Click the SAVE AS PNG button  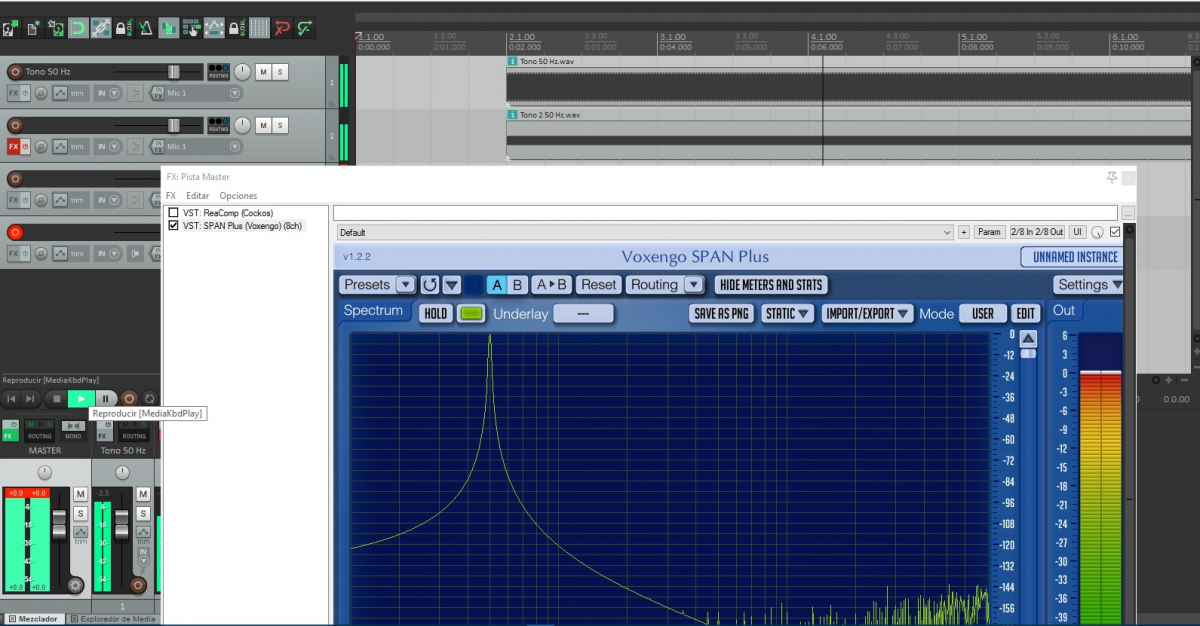coord(720,314)
